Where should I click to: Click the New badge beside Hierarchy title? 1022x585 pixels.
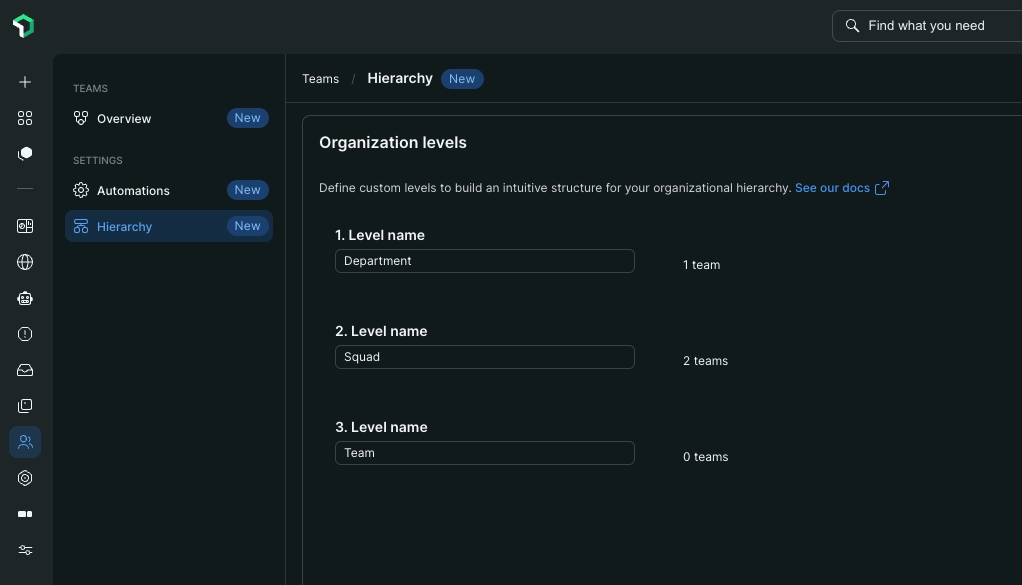pyautogui.click(x=462, y=79)
